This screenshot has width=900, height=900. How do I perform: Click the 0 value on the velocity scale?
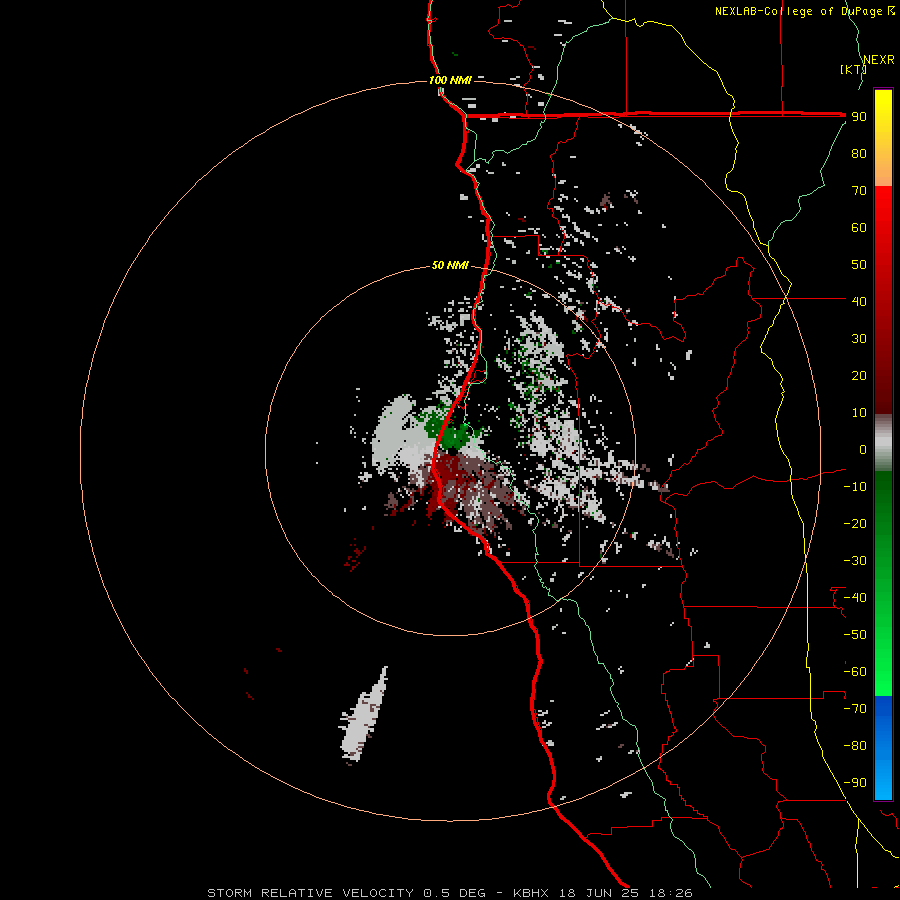[863, 449]
